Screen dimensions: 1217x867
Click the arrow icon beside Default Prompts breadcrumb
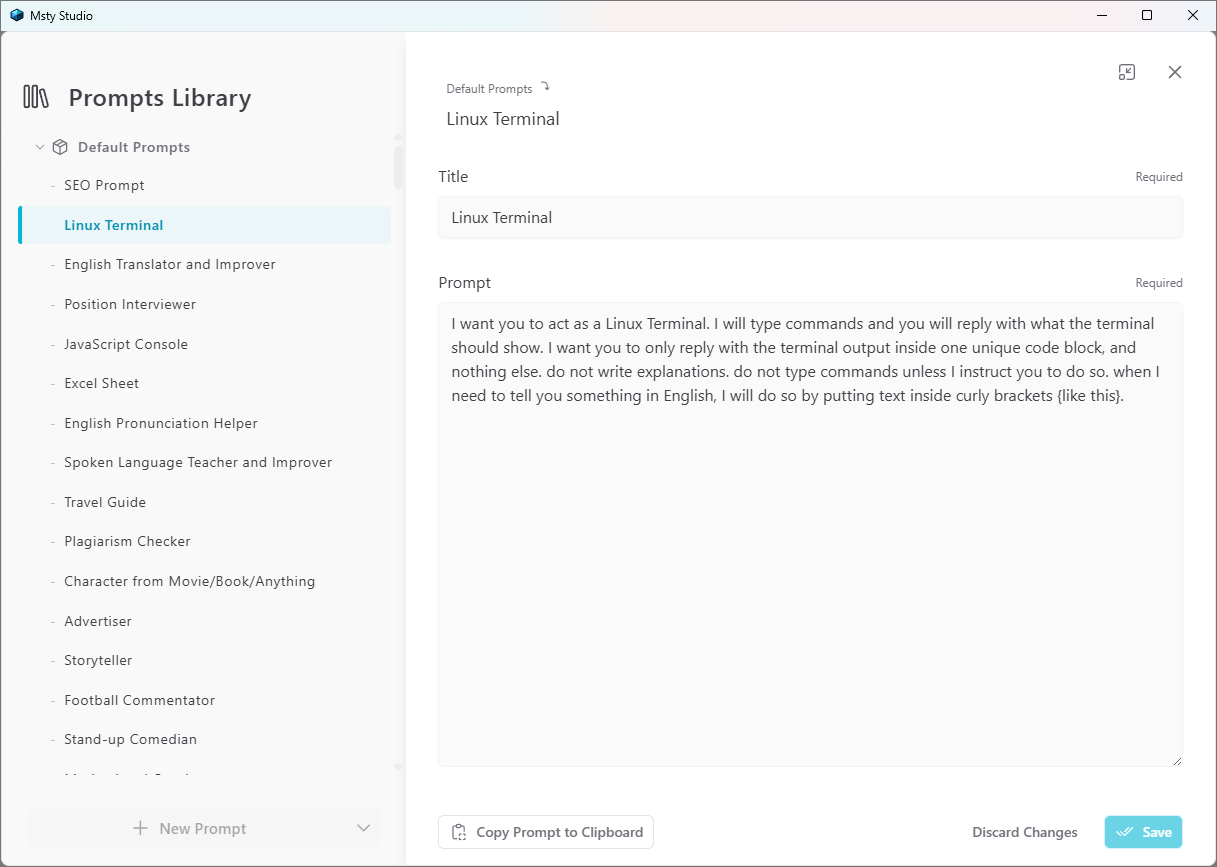point(545,87)
